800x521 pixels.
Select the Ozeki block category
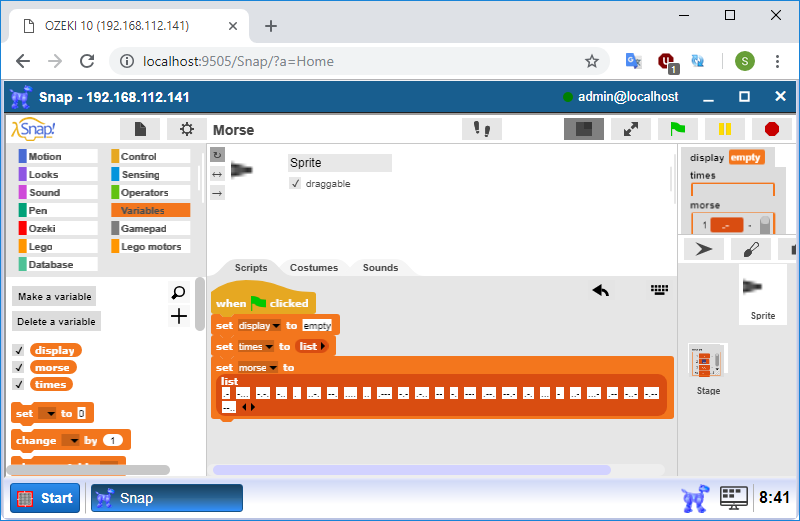(x=58, y=229)
